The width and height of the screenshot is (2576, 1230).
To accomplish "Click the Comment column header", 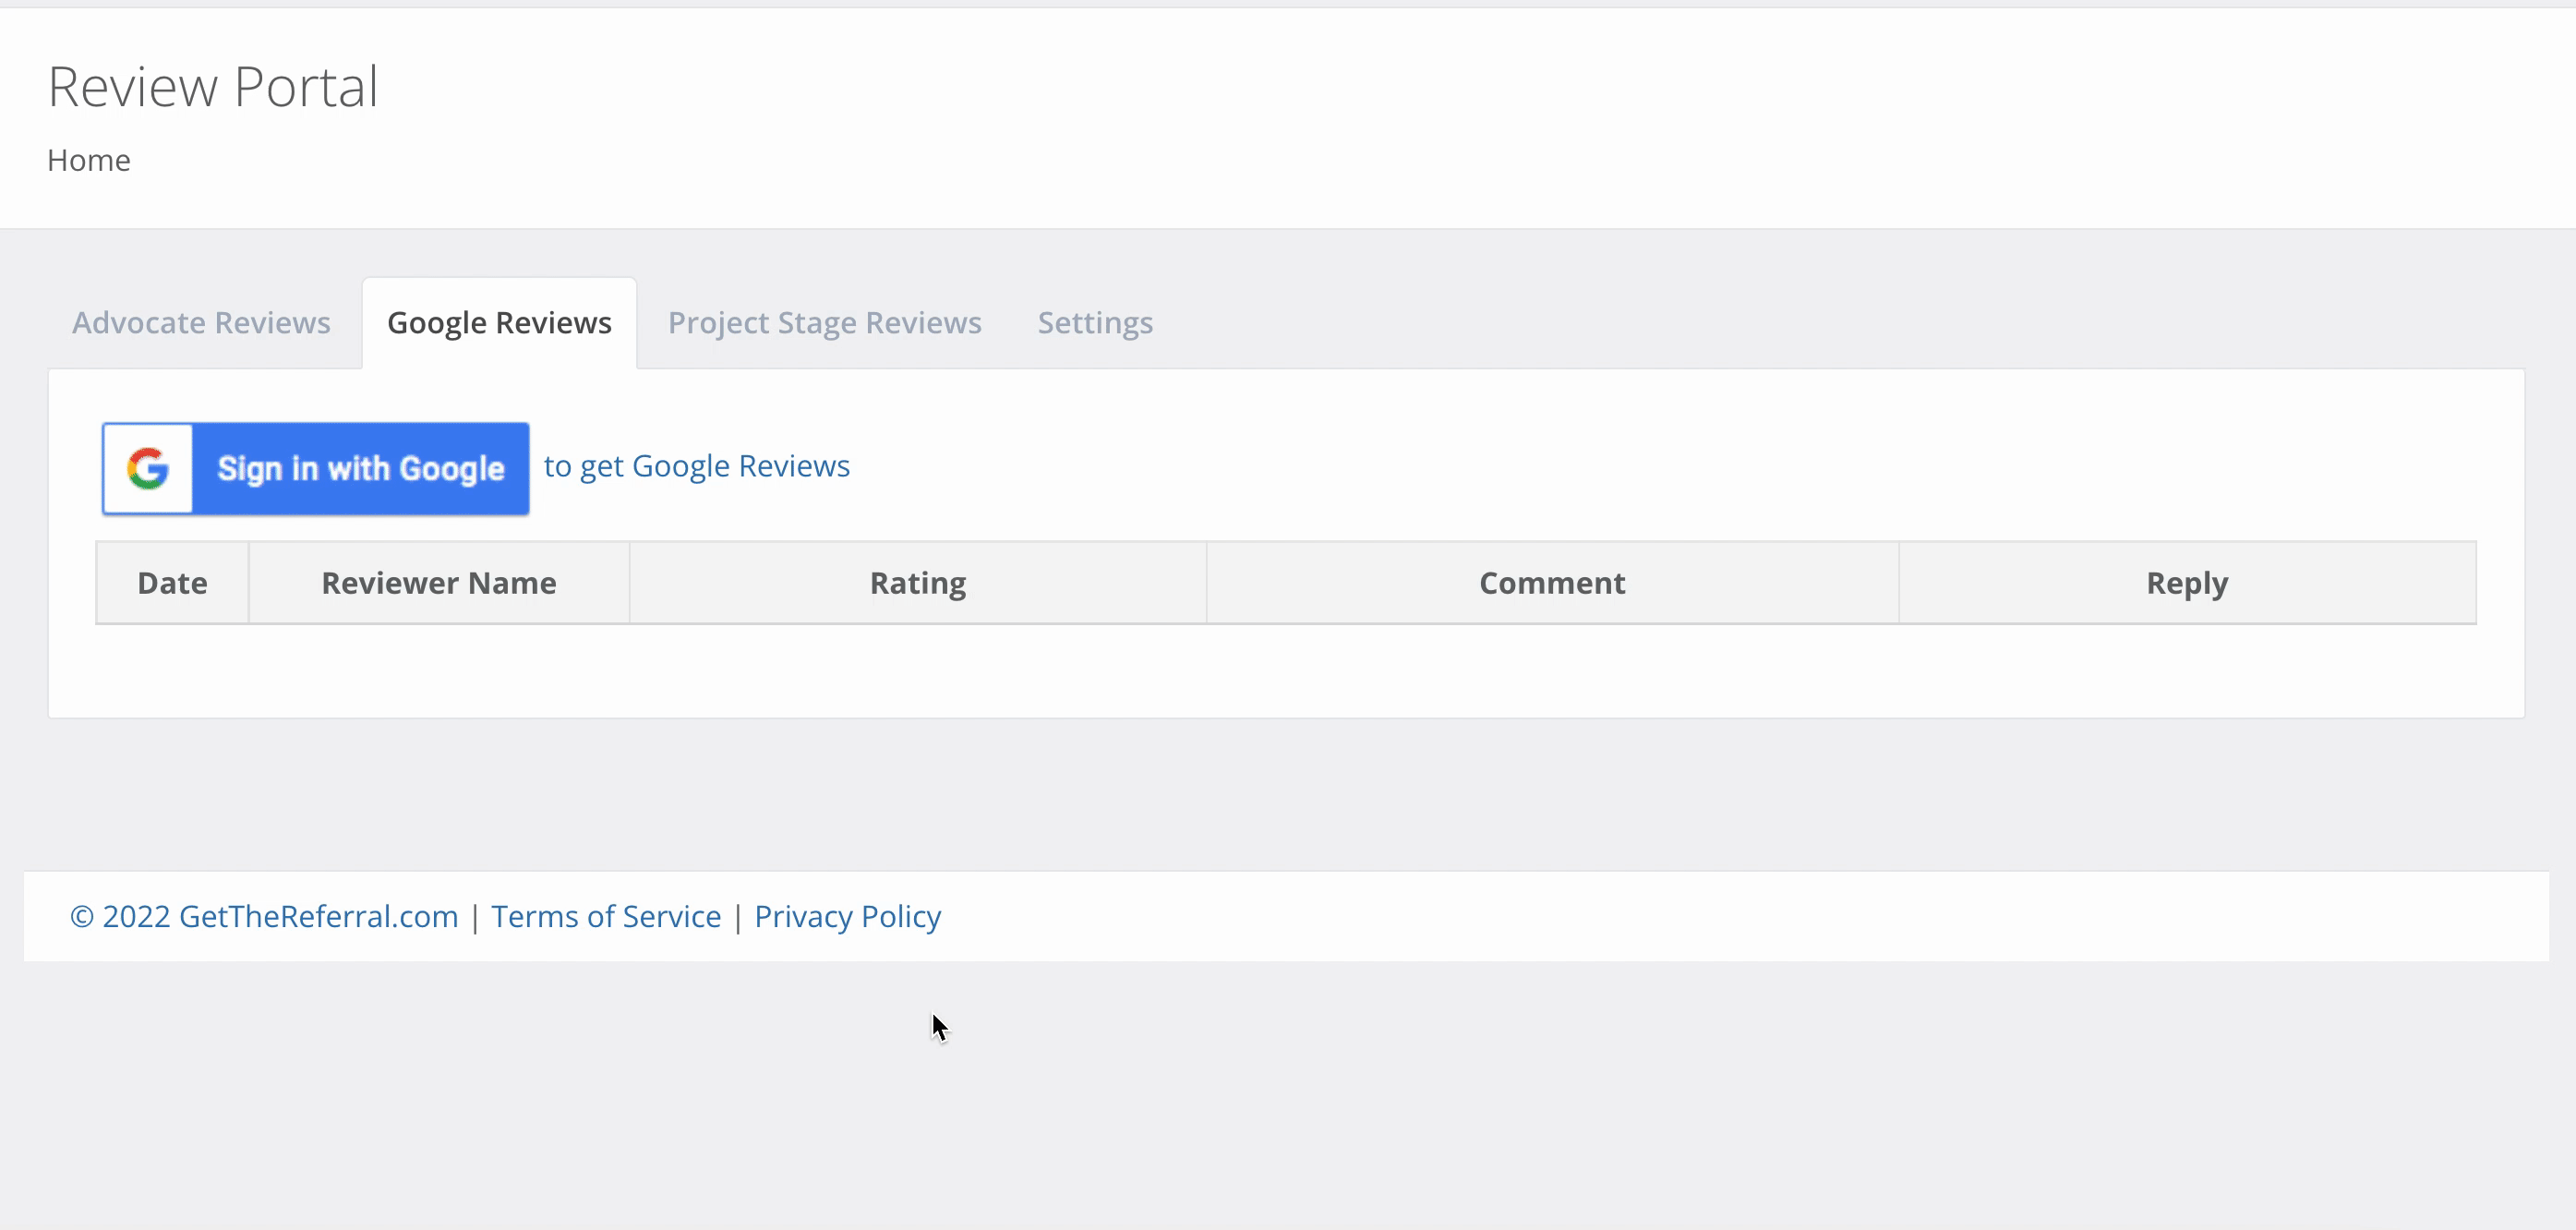I will click(1552, 583).
